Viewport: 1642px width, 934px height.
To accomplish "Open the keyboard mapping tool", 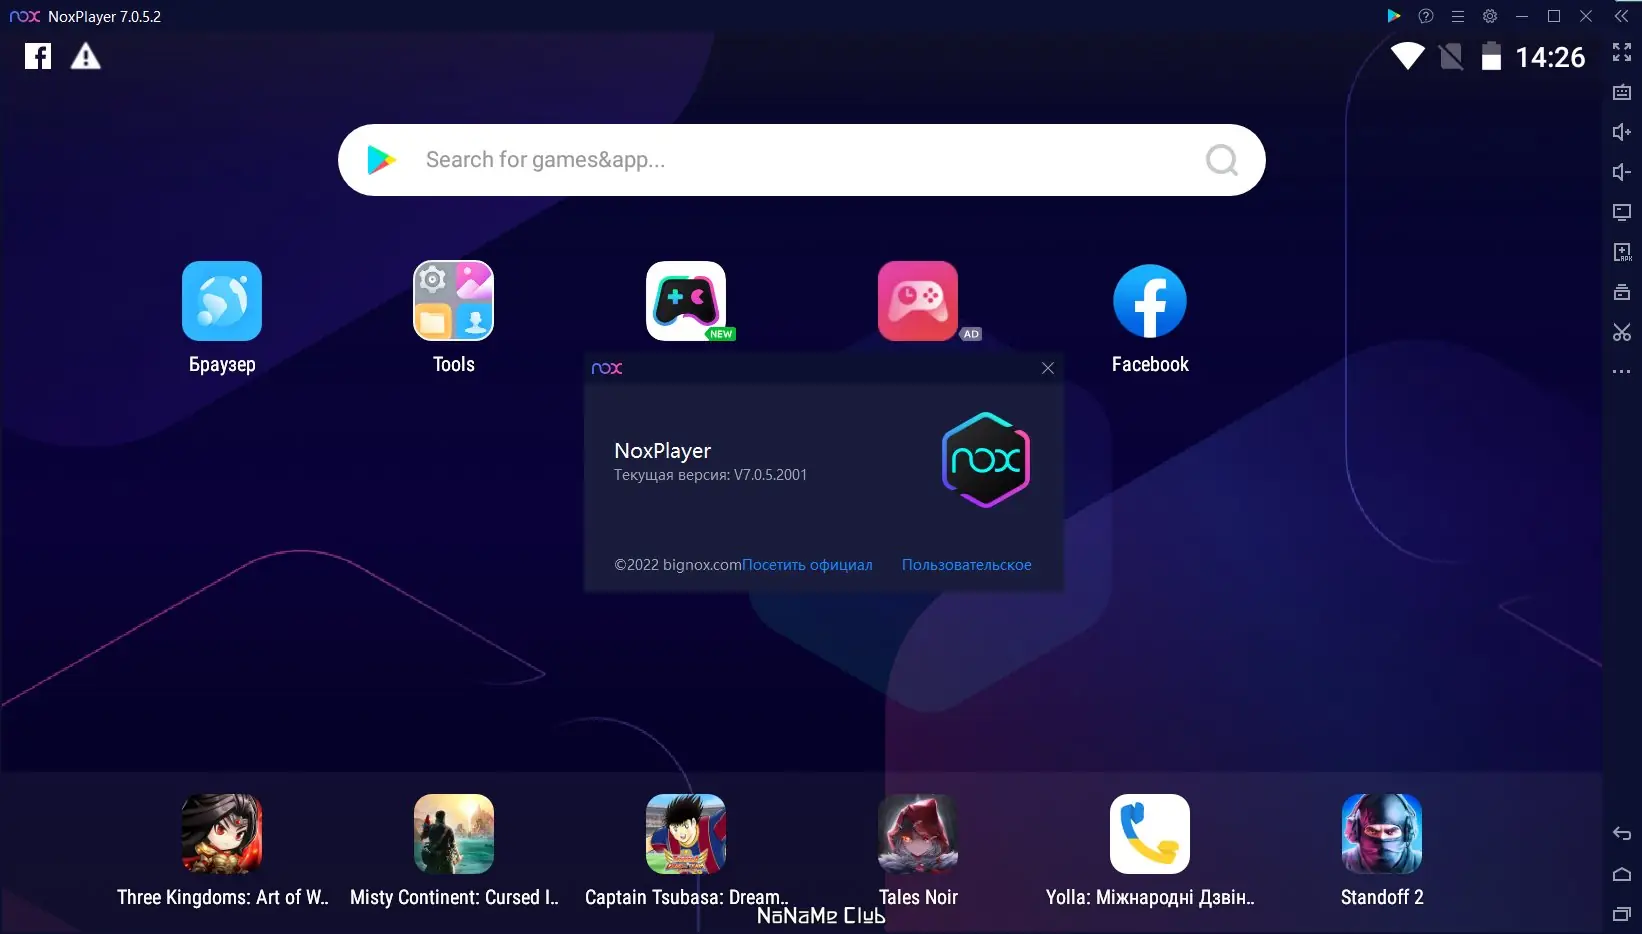I will (1622, 92).
